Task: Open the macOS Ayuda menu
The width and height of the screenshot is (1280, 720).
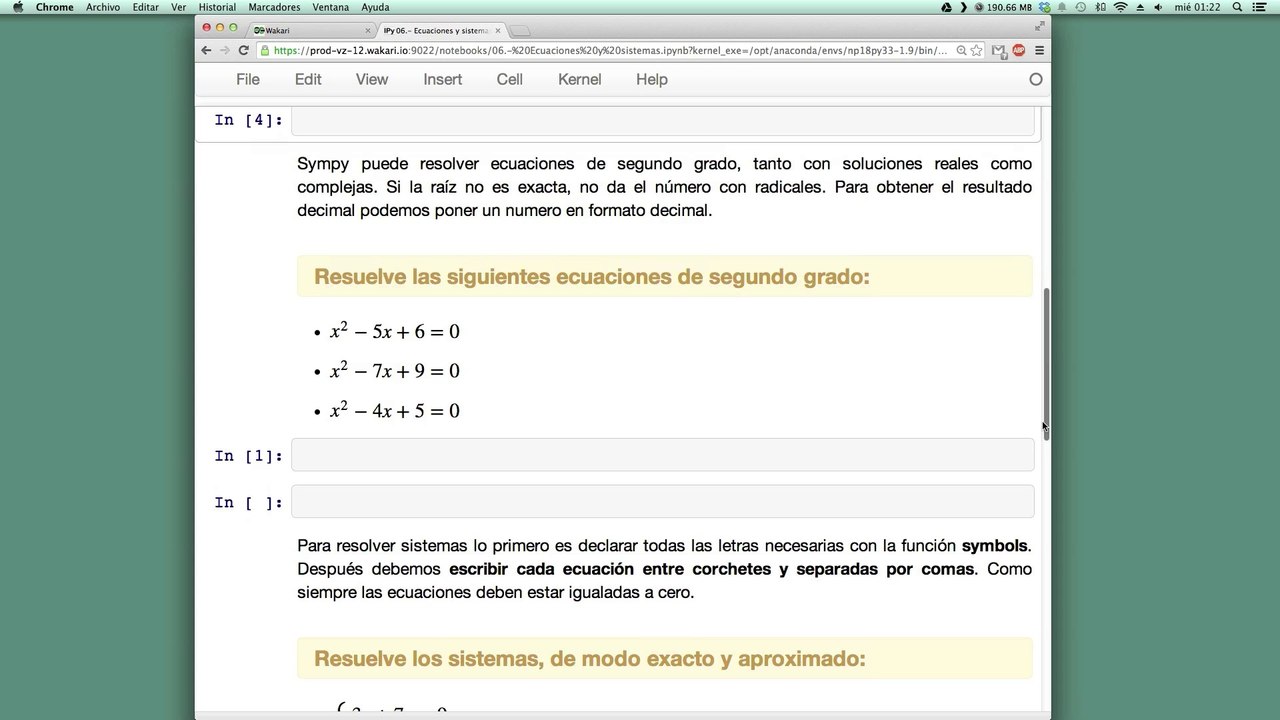Action: pyautogui.click(x=375, y=7)
